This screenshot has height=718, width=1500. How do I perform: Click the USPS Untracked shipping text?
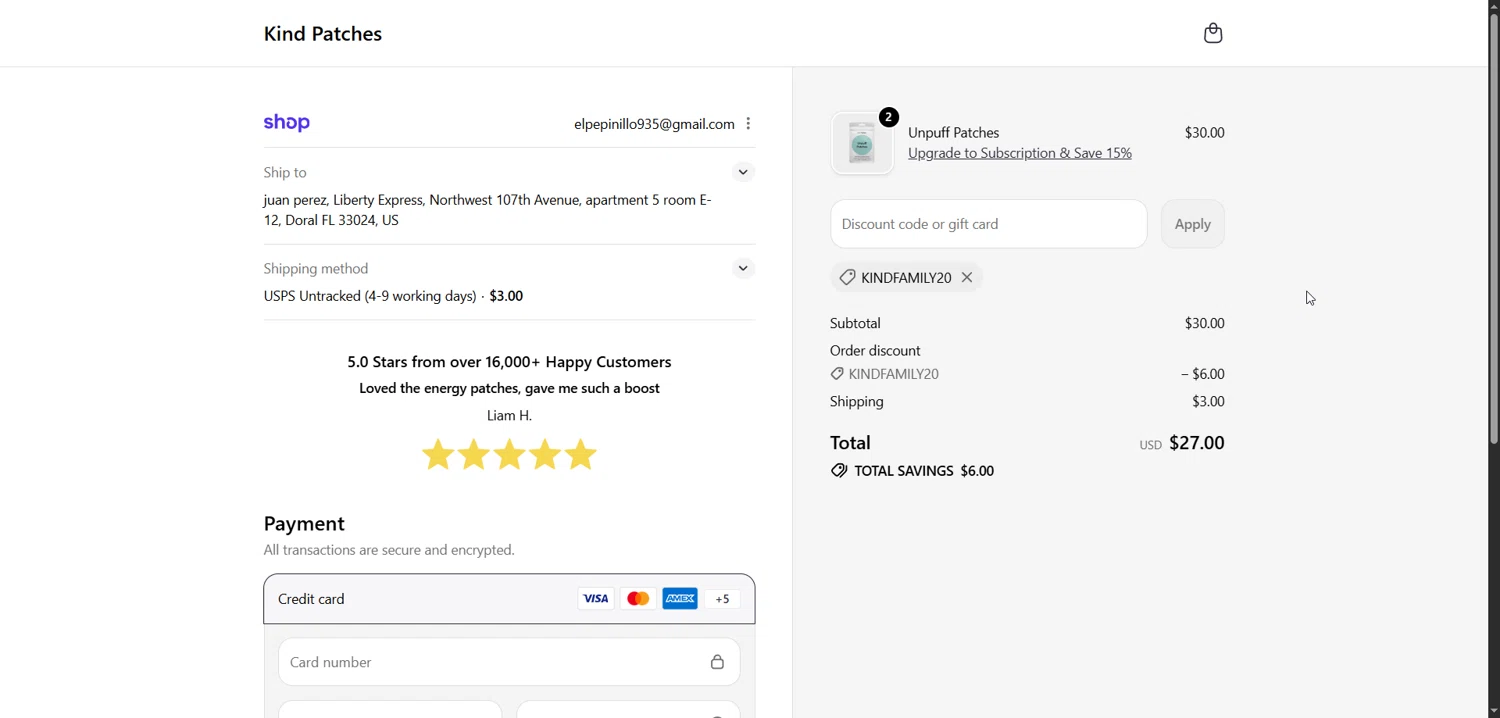[394, 296]
